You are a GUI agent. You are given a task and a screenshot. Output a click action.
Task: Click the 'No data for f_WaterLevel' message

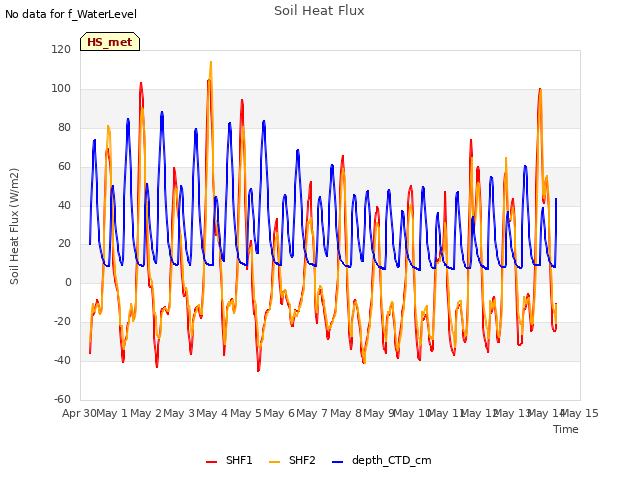[71, 14]
